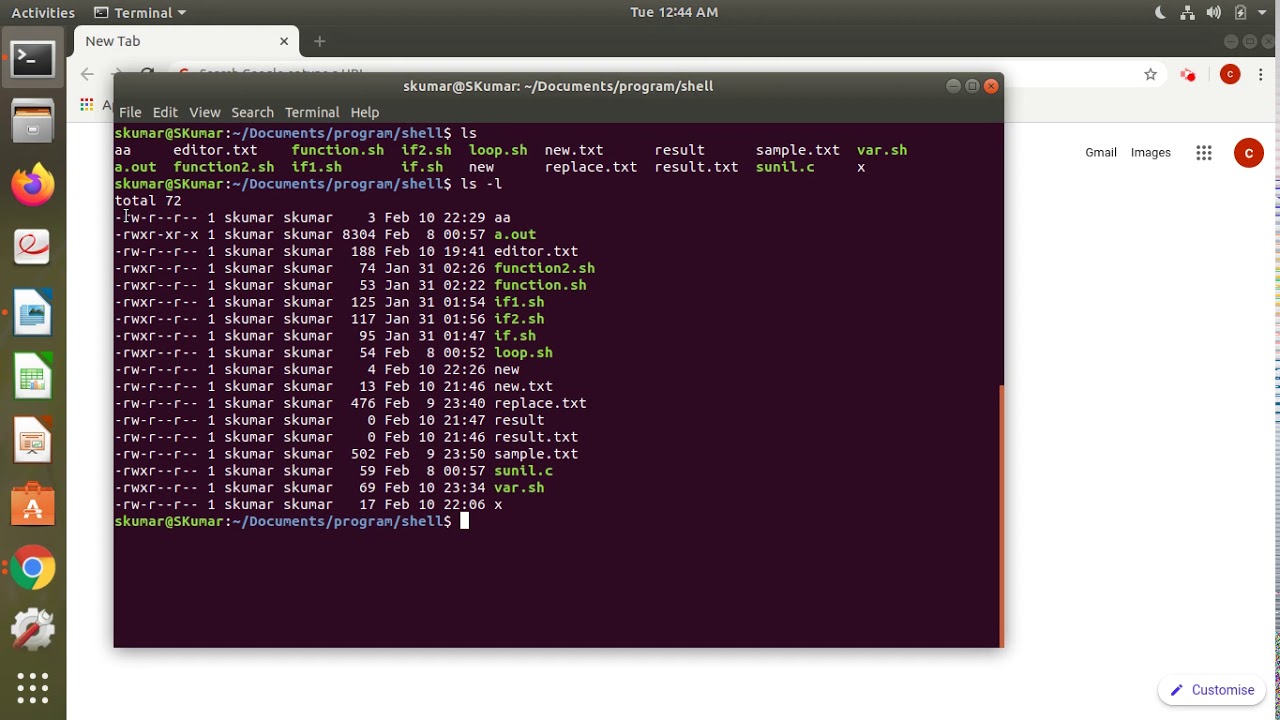Open the Gmail link in Chrome
The width and height of the screenshot is (1280, 720).
1100,153
